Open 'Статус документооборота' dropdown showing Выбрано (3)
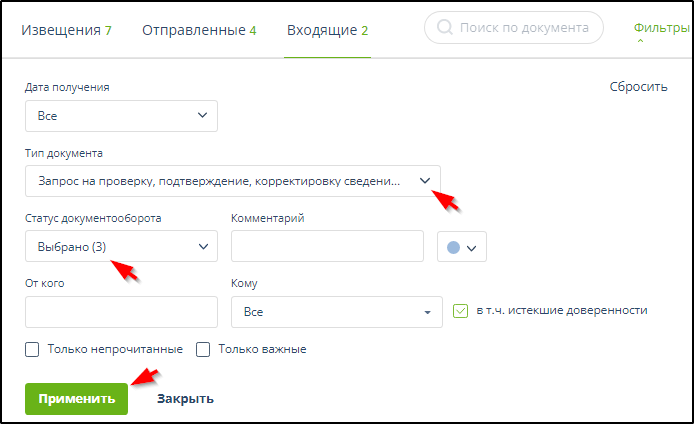The image size is (694, 424). point(120,246)
